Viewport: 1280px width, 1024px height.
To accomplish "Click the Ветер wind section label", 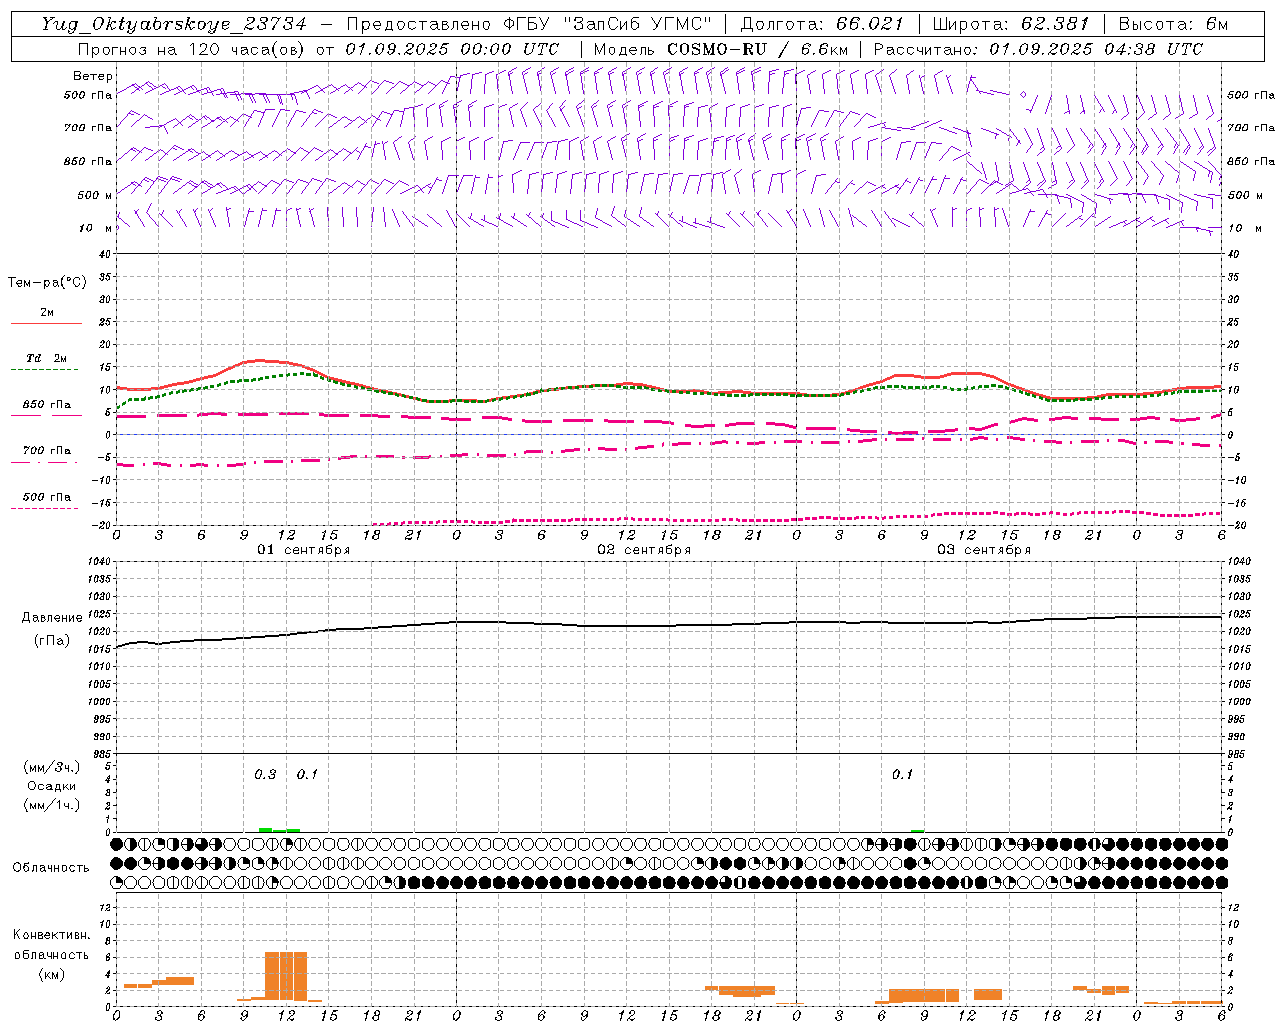I will (93, 76).
